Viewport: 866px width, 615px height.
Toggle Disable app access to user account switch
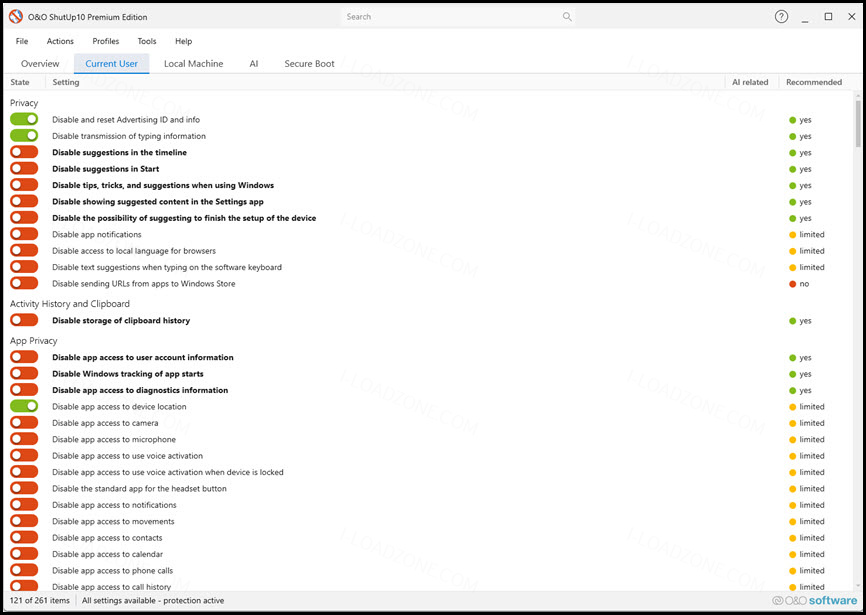[24, 357]
